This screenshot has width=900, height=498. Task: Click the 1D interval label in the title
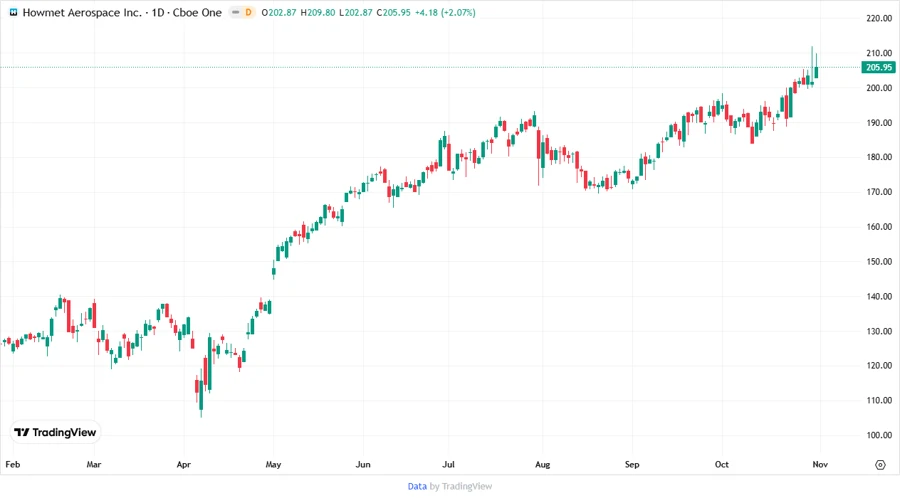point(158,13)
